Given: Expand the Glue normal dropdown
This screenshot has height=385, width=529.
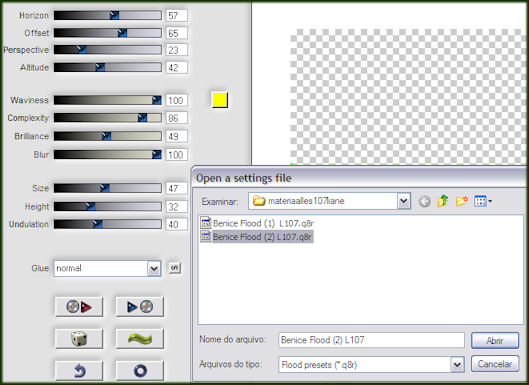Looking at the screenshot, I should point(154,269).
